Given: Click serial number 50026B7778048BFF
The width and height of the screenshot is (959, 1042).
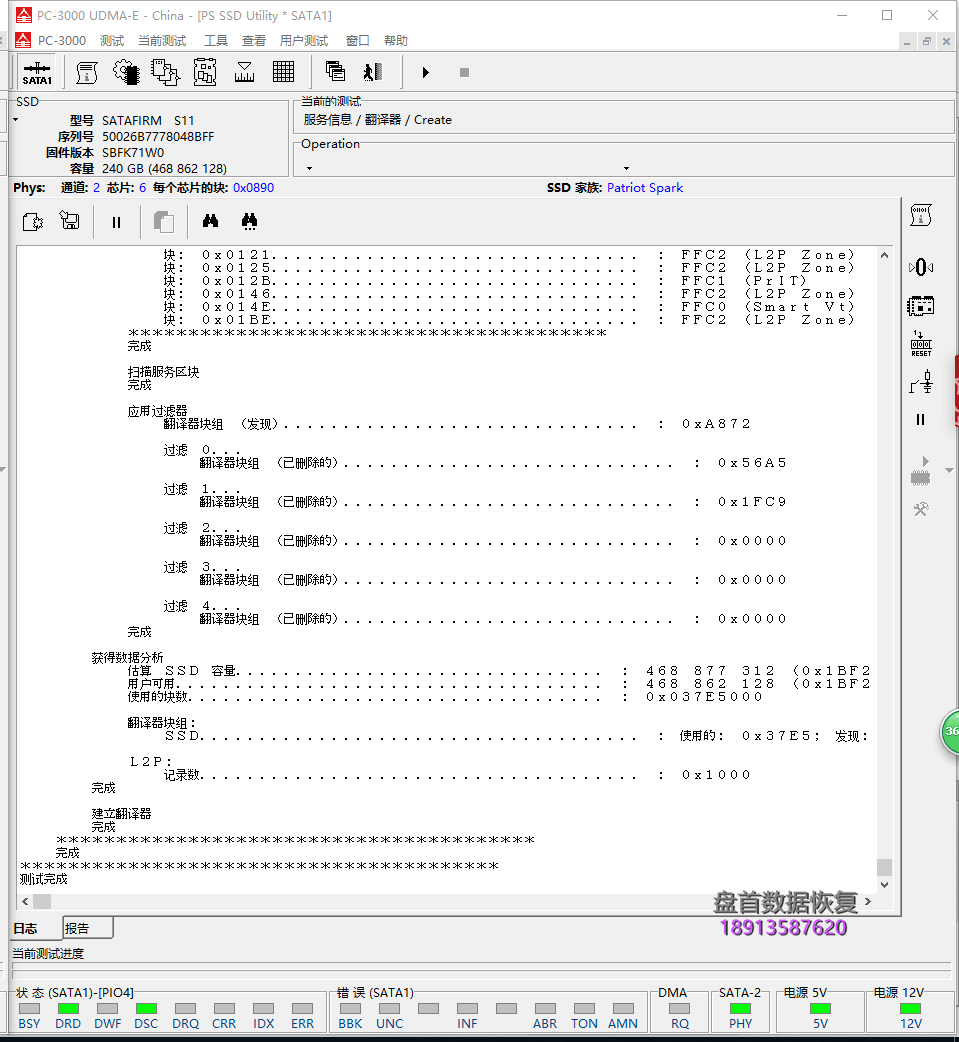Looking at the screenshot, I should tap(158, 137).
